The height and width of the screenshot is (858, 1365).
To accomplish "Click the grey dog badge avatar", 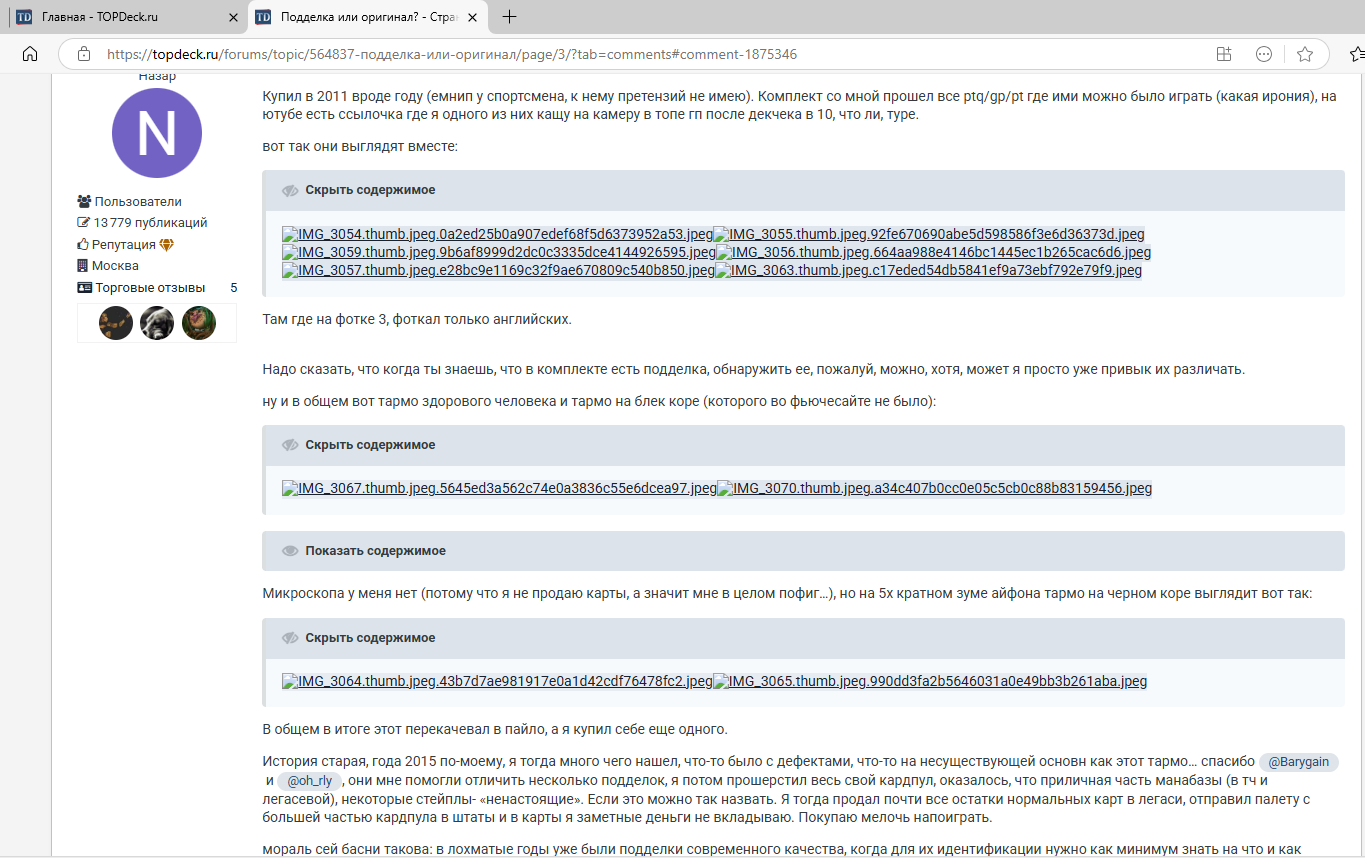I will 157,323.
